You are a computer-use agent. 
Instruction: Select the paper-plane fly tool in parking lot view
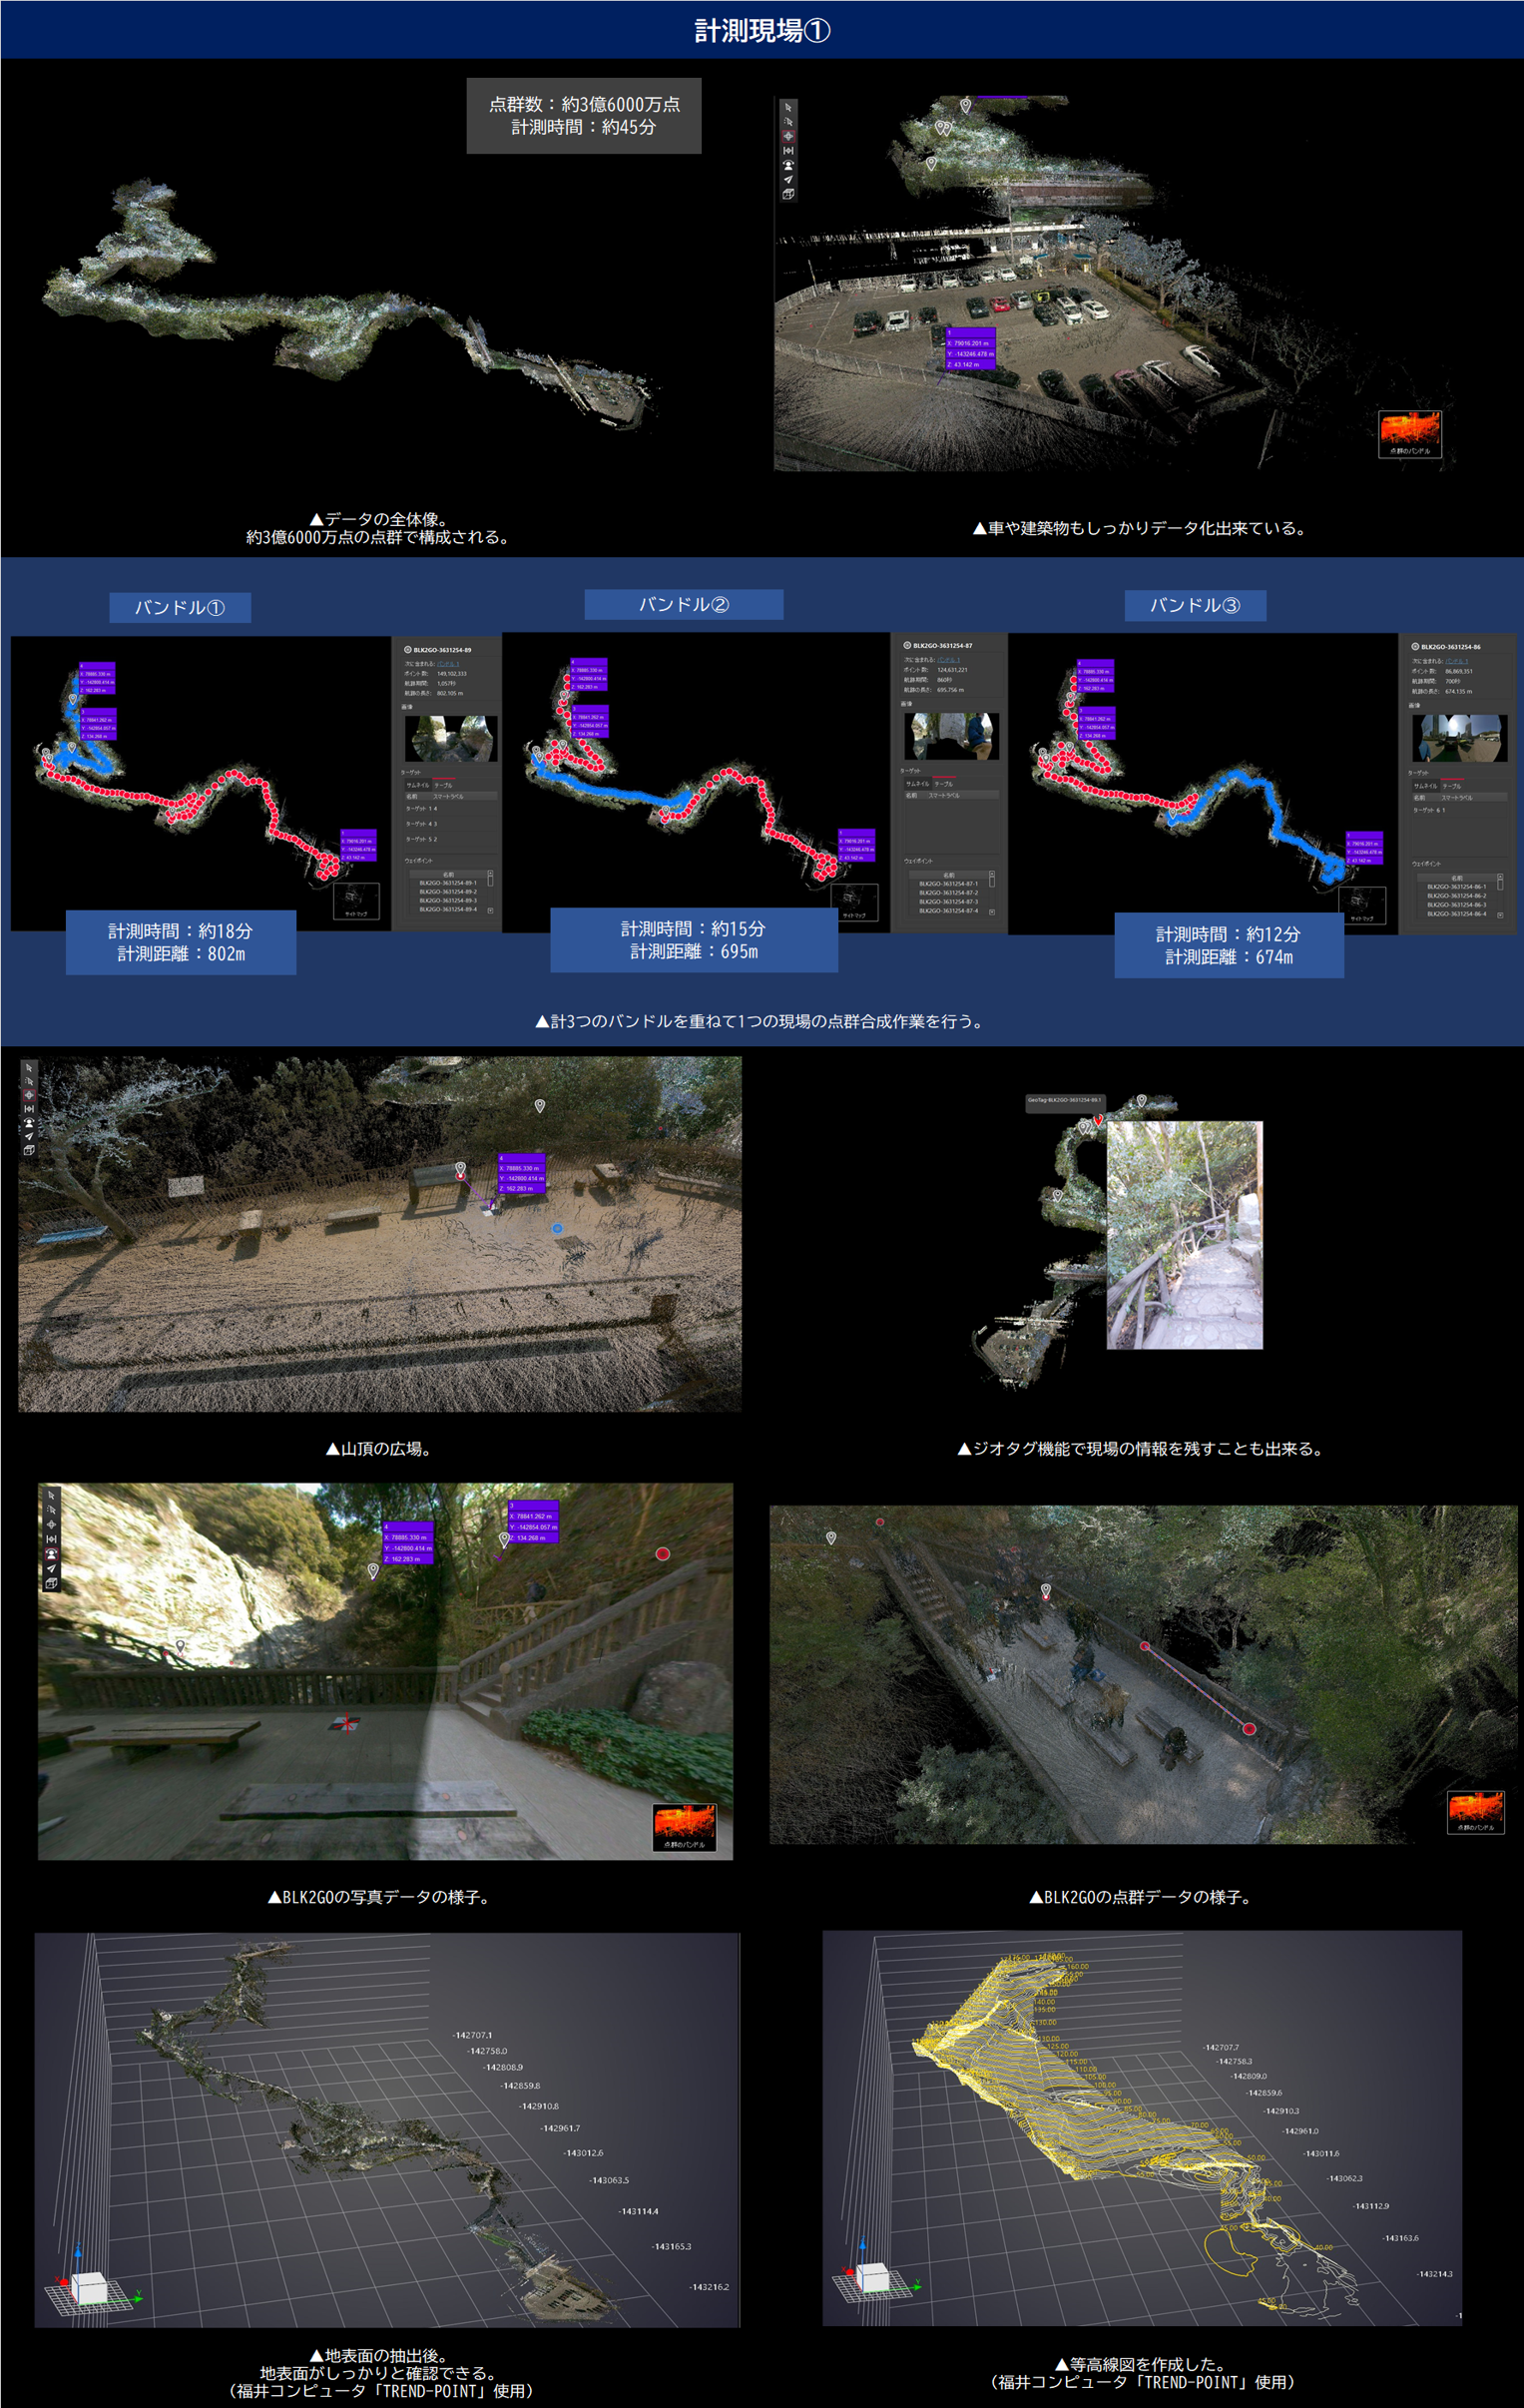[789, 180]
